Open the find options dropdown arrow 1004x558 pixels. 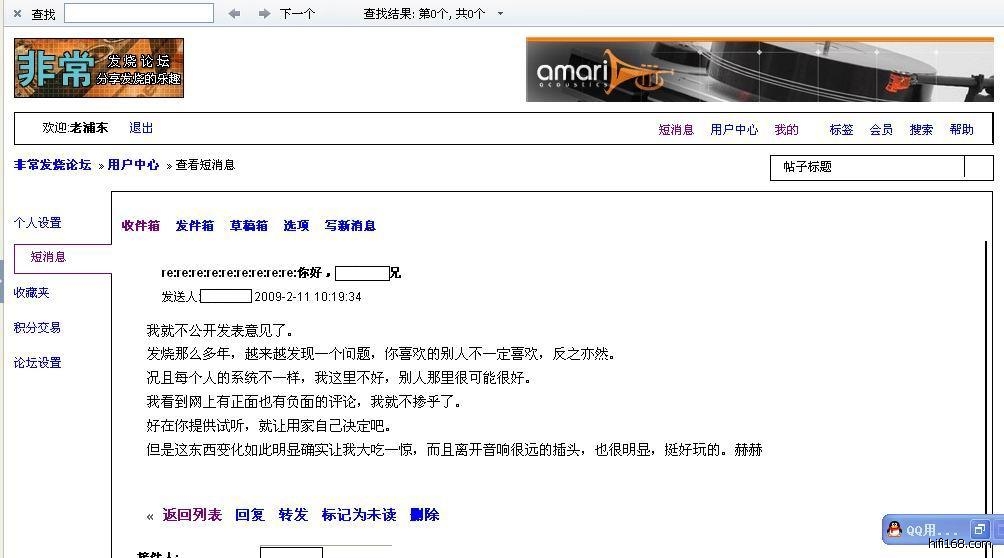point(500,14)
